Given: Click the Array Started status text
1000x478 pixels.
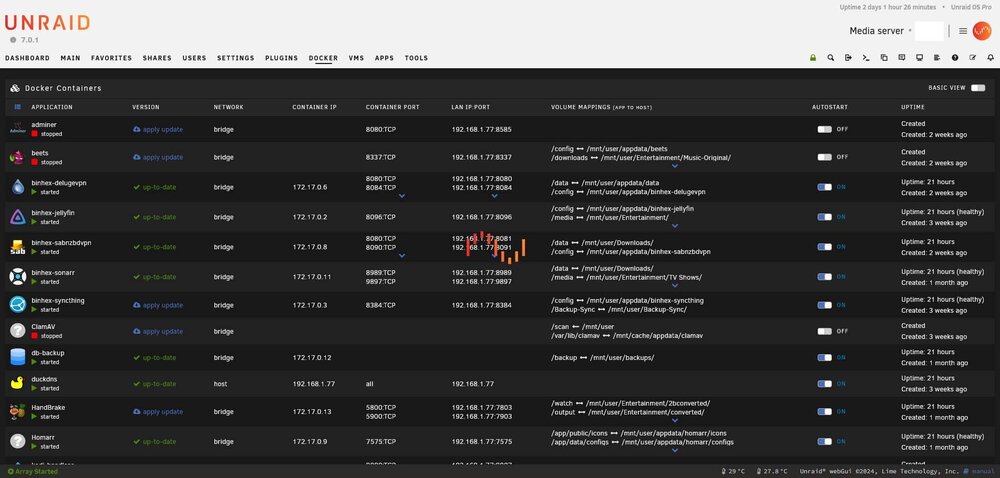Looking at the screenshot, I should (33, 472).
